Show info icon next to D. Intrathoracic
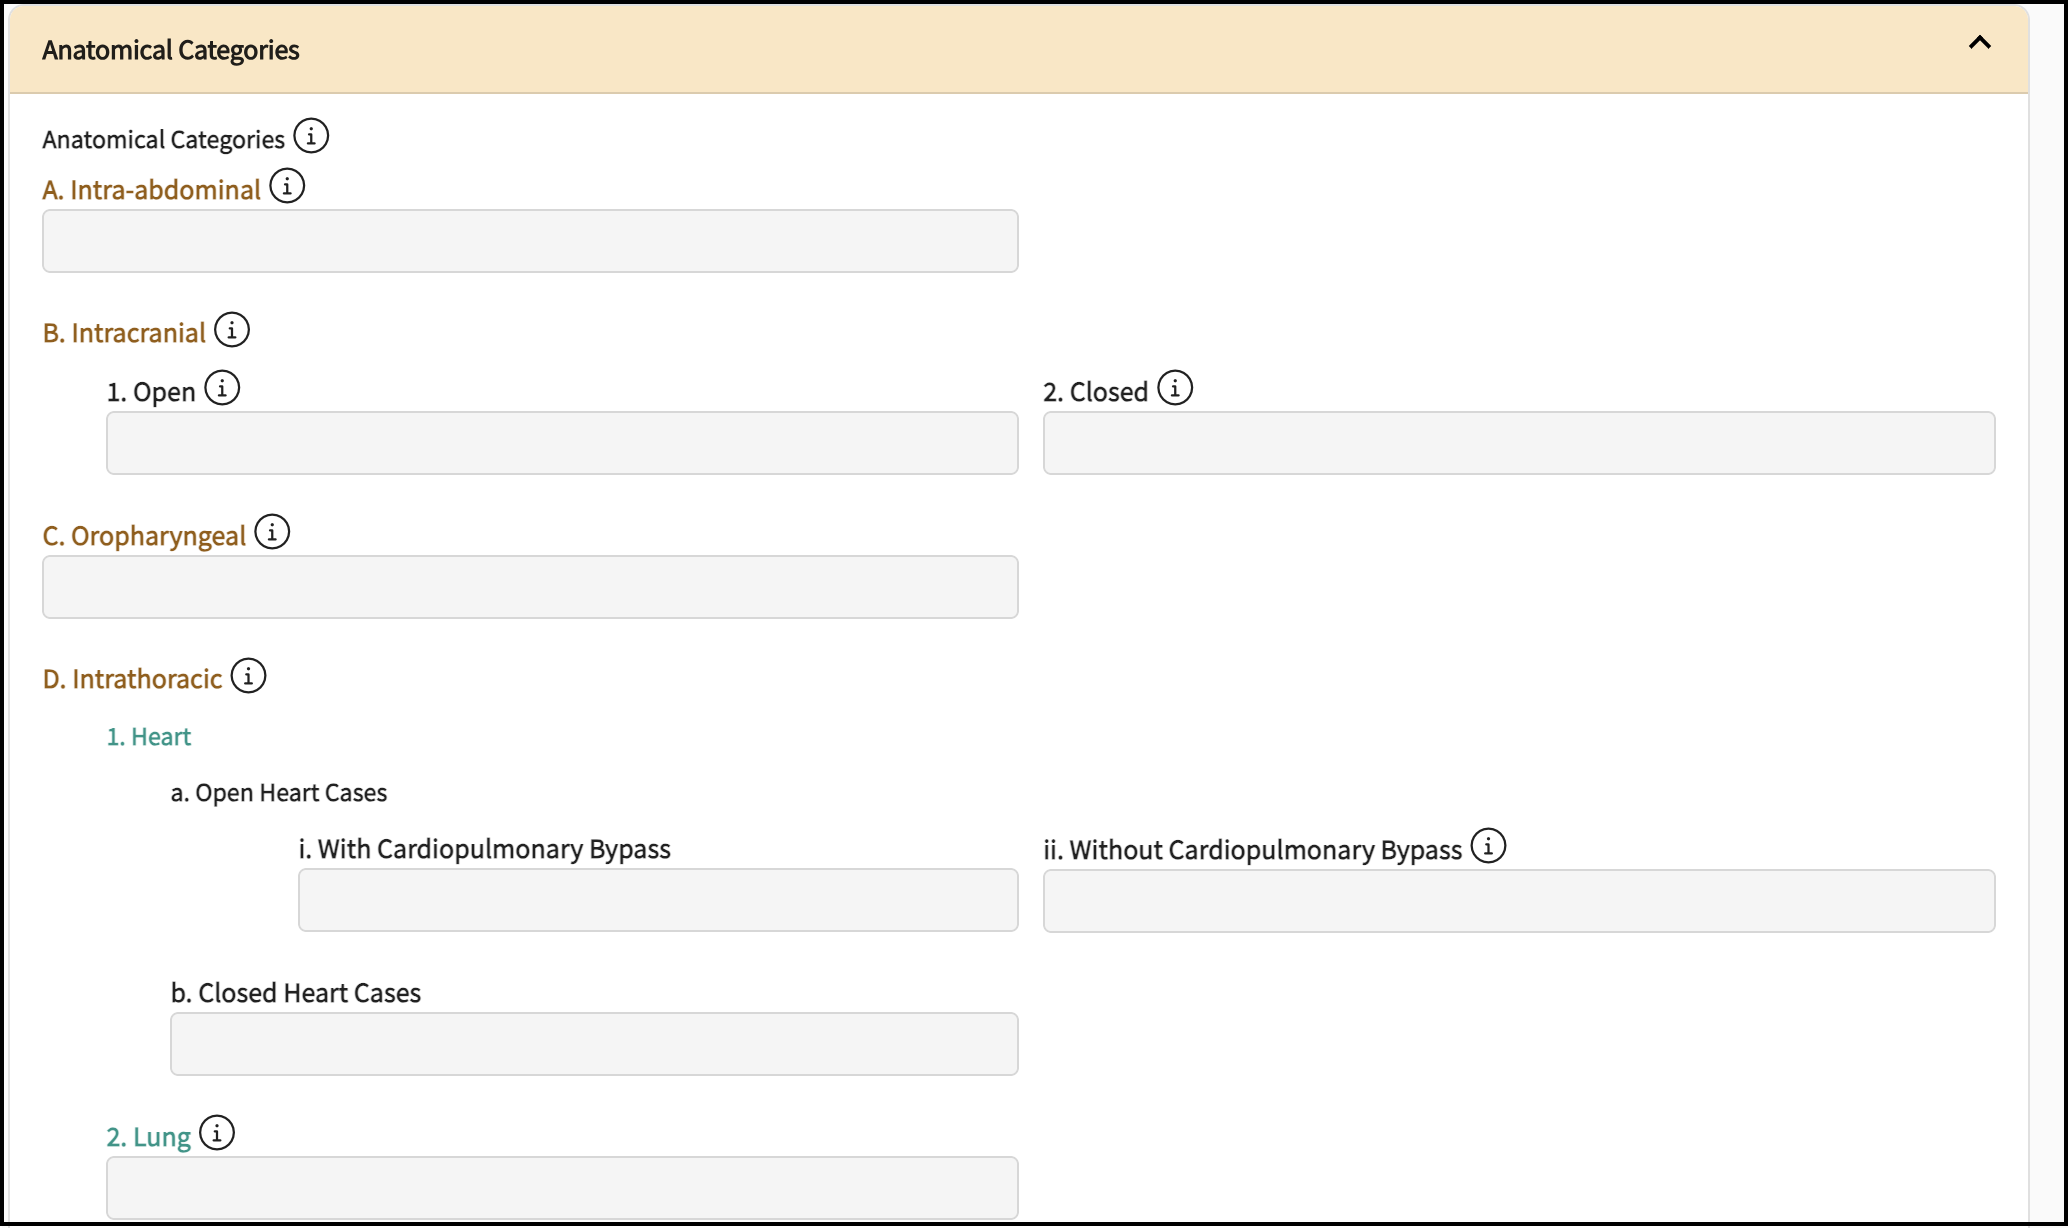 pos(248,676)
